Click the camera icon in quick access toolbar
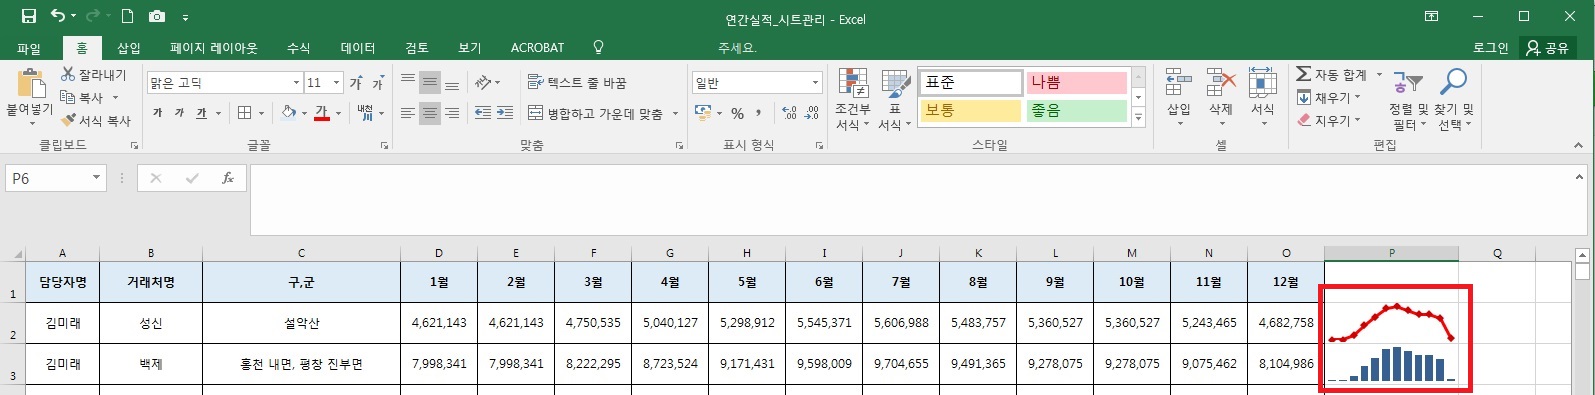1595x395 pixels. [157, 16]
